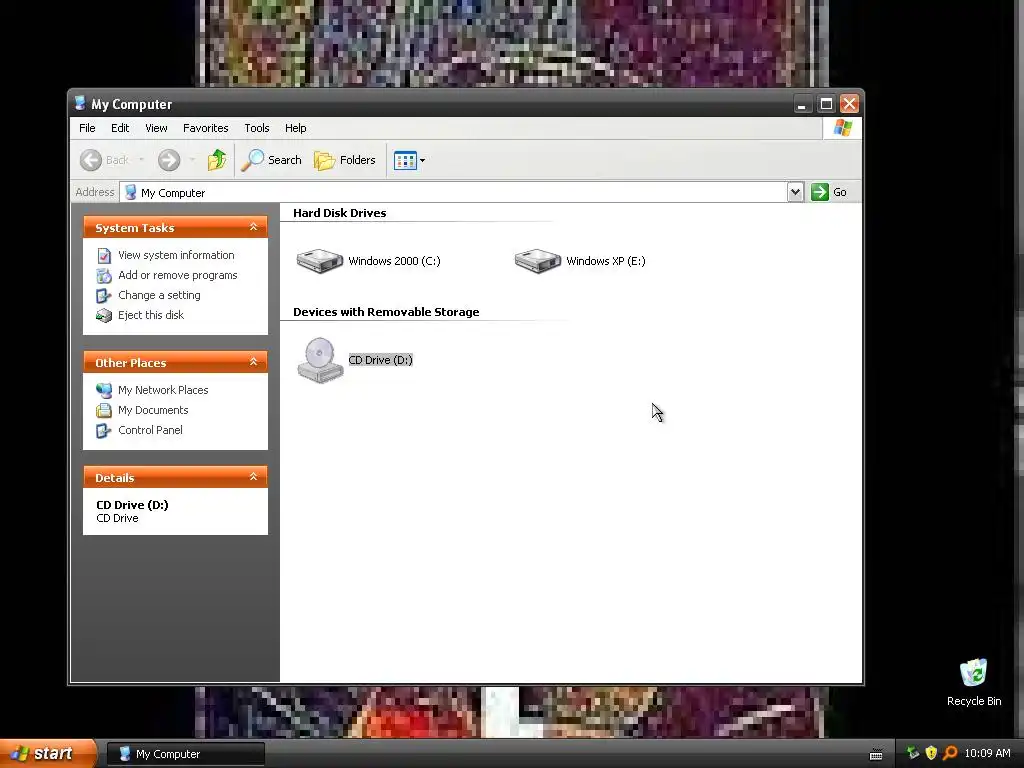
Task: Click the magnifier tray icon
Action: tap(950, 754)
